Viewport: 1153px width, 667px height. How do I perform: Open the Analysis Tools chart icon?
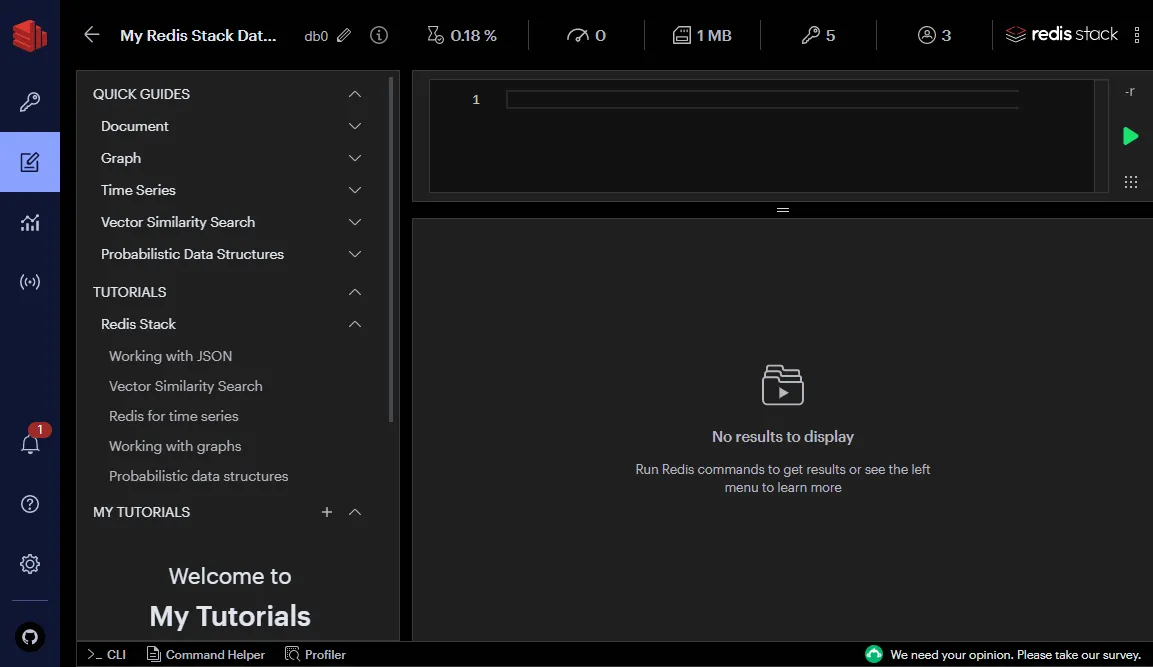(x=30, y=223)
